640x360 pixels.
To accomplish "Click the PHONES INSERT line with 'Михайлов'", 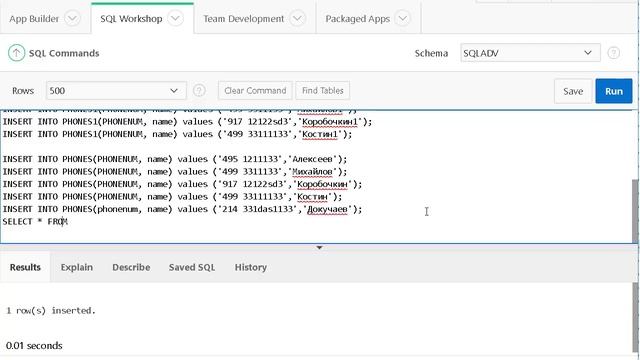I will click(x=175, y=172).
